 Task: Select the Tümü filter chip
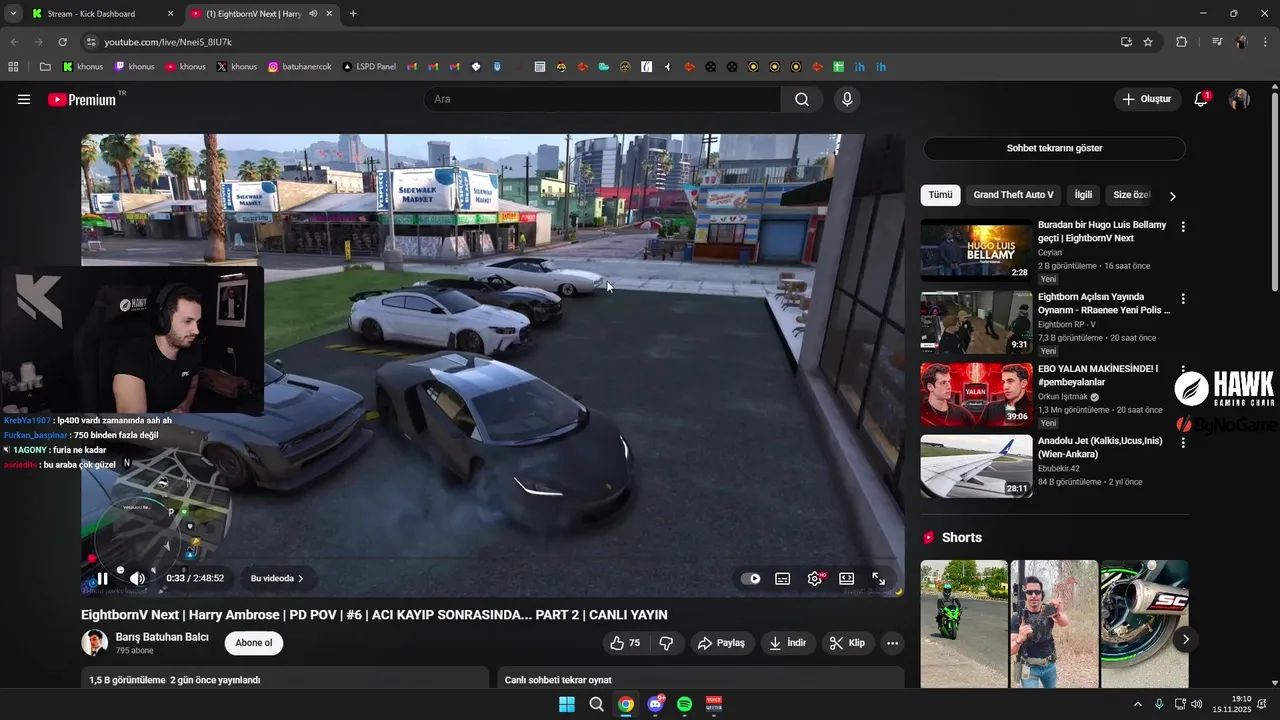point(940,195)
